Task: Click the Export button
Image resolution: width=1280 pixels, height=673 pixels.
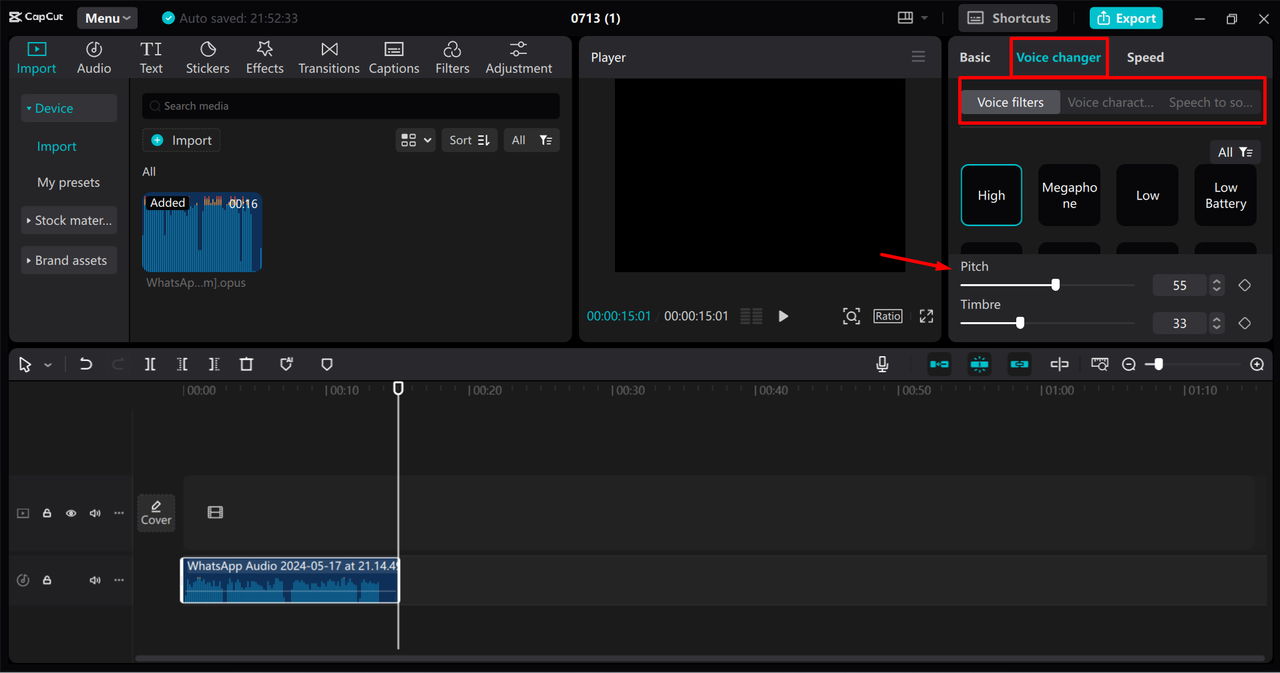Action: coord(1126,18)
